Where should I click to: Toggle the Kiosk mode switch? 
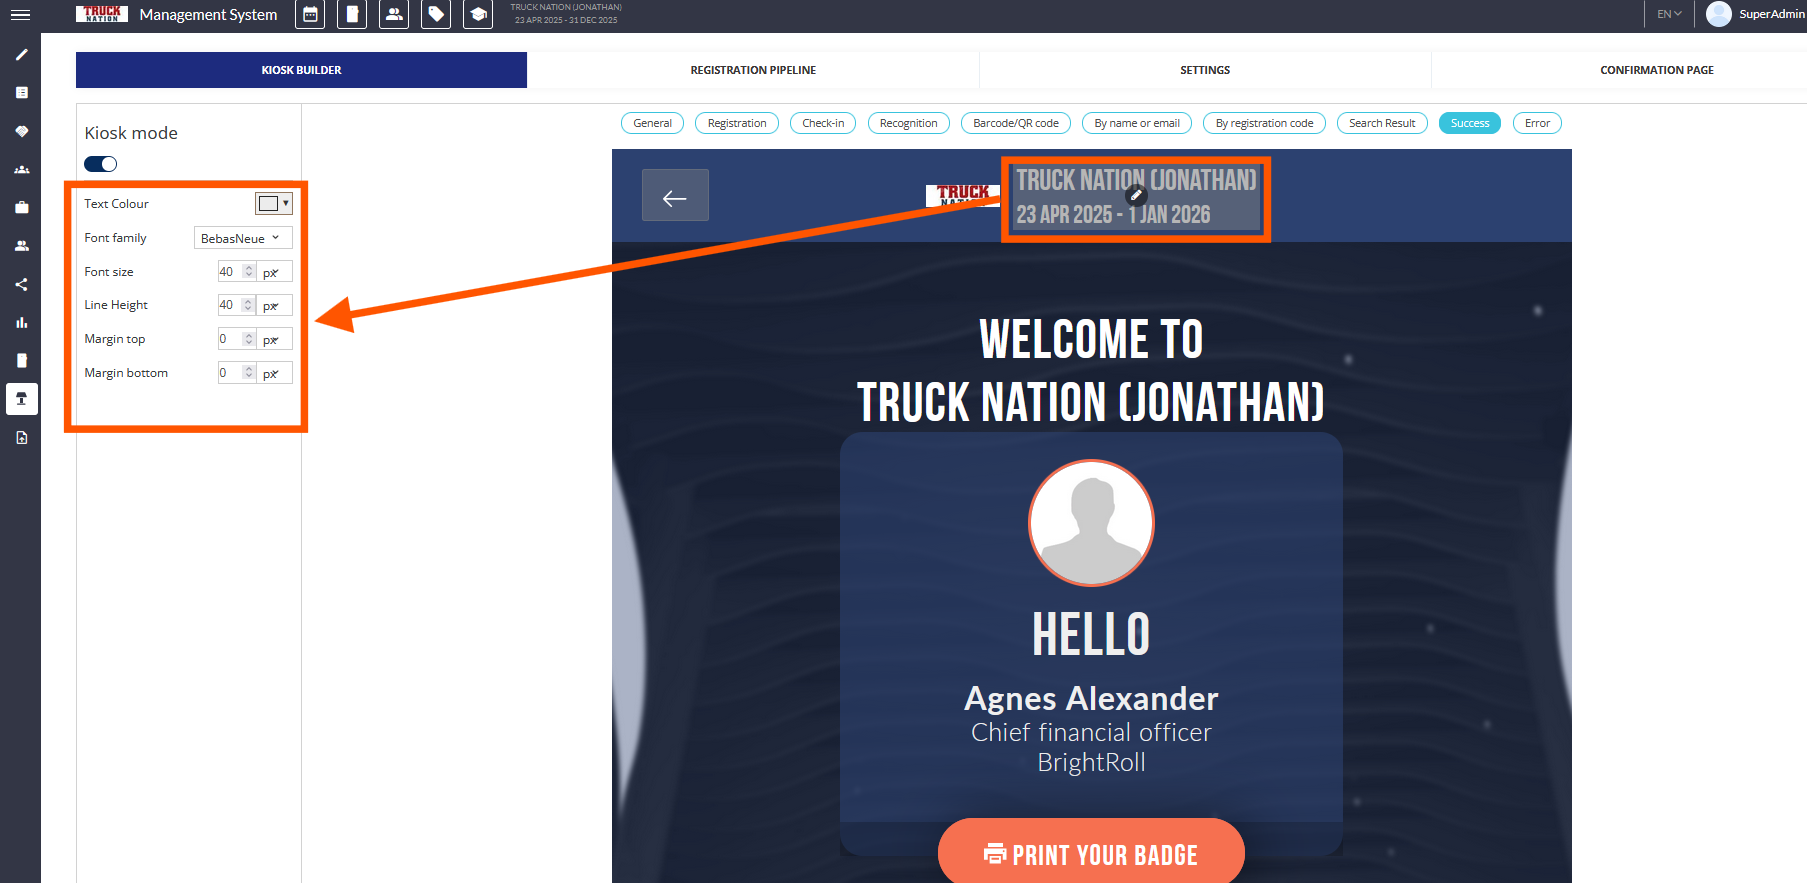pos(101,164)
